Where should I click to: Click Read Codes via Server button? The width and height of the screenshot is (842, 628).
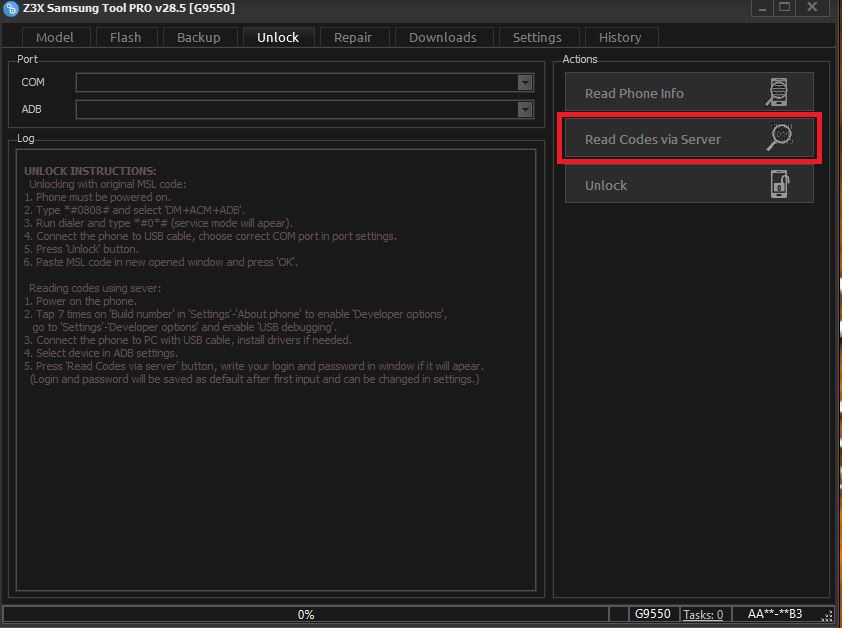[x=689, y=139]
